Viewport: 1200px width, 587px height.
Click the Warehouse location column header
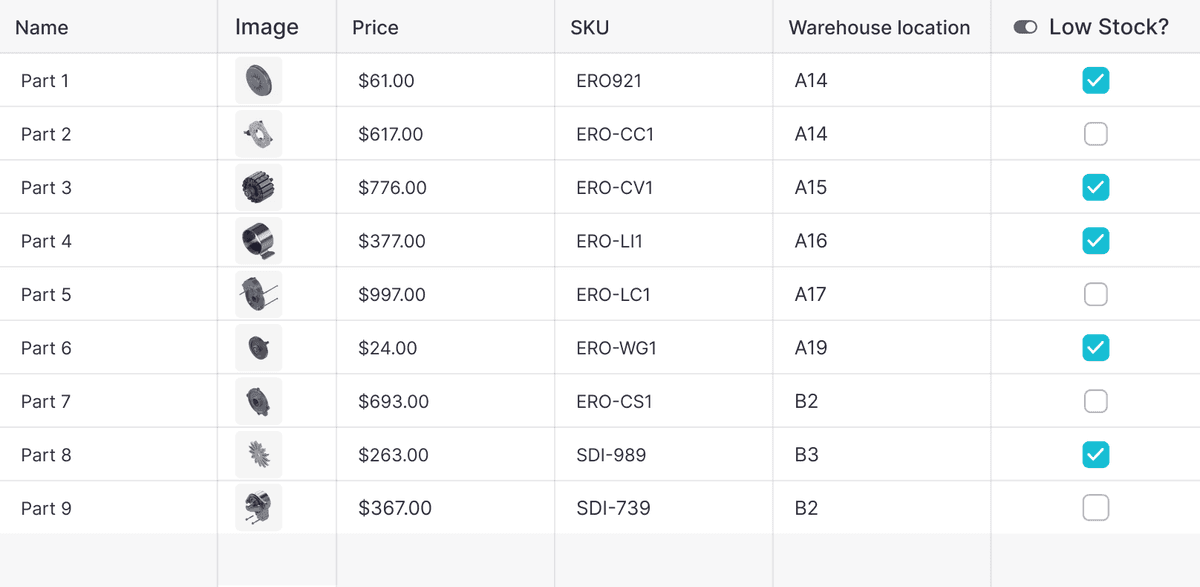point(879,28)
